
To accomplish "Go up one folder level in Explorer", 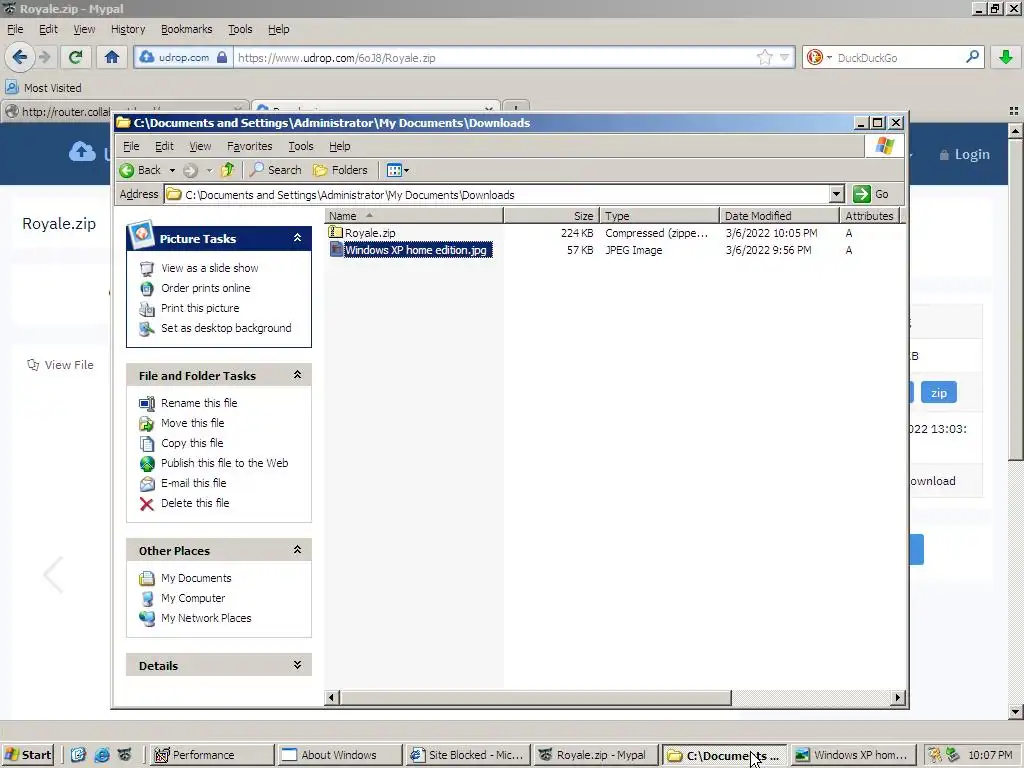I will click(x=227, y=170).
